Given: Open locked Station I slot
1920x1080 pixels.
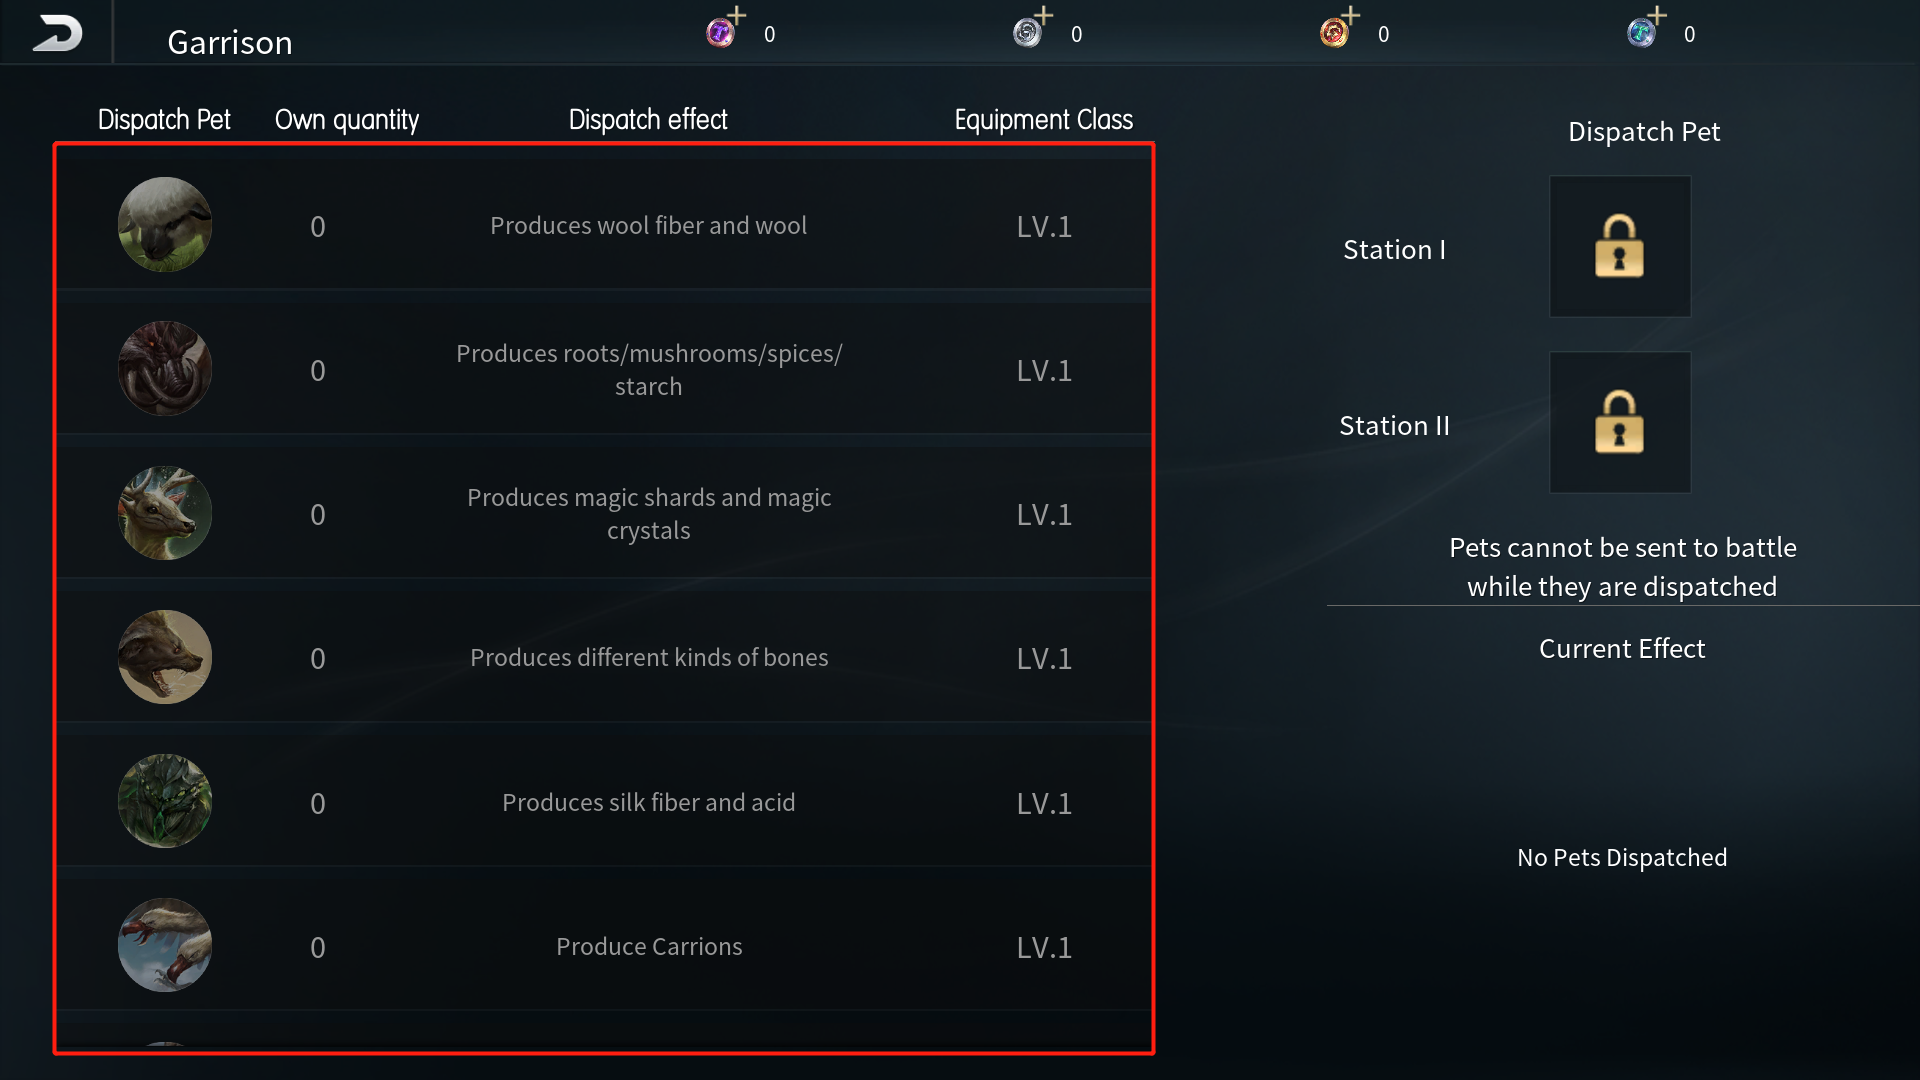Looking at the screenshot, I should pyautogui.click(x=1619, y=247).
